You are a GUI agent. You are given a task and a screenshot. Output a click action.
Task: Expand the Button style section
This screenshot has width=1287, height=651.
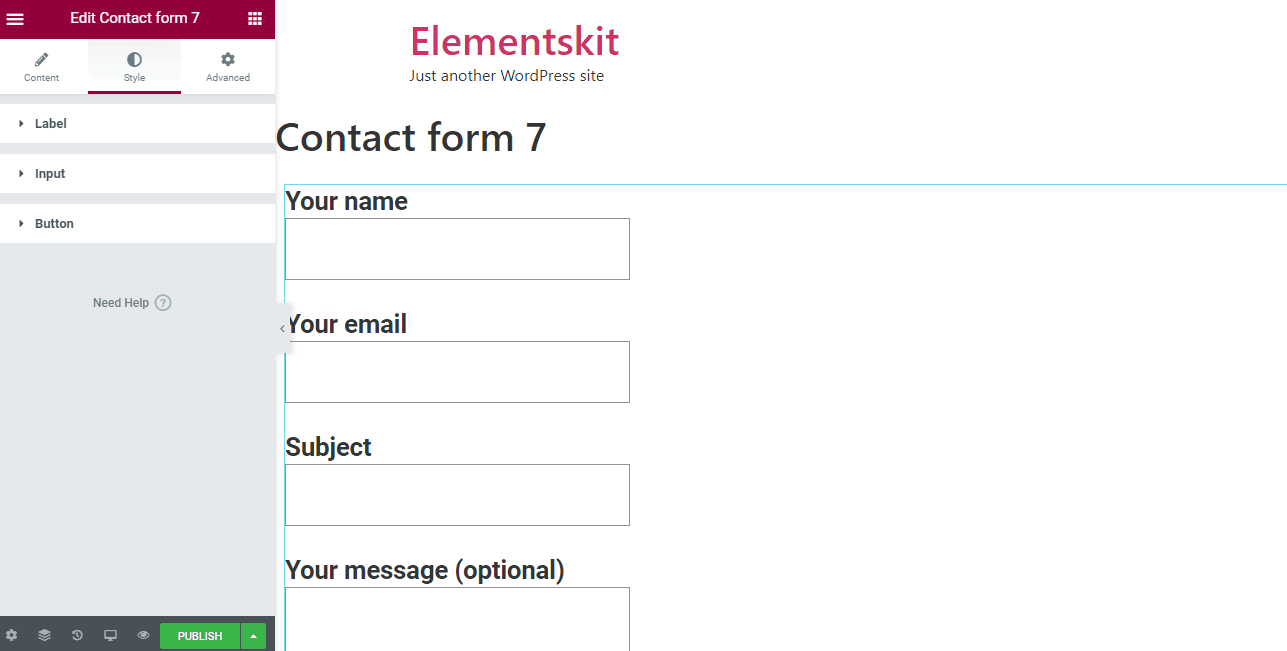point(137,224)
